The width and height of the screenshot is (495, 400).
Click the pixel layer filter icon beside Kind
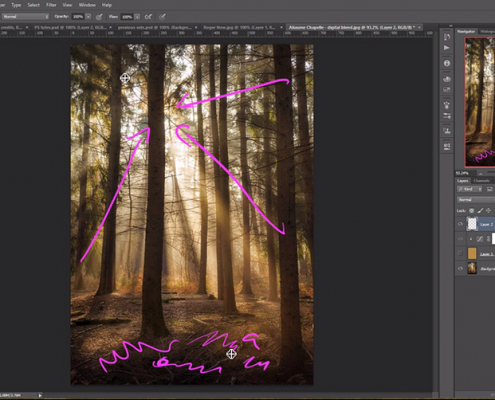click(489, 189)
